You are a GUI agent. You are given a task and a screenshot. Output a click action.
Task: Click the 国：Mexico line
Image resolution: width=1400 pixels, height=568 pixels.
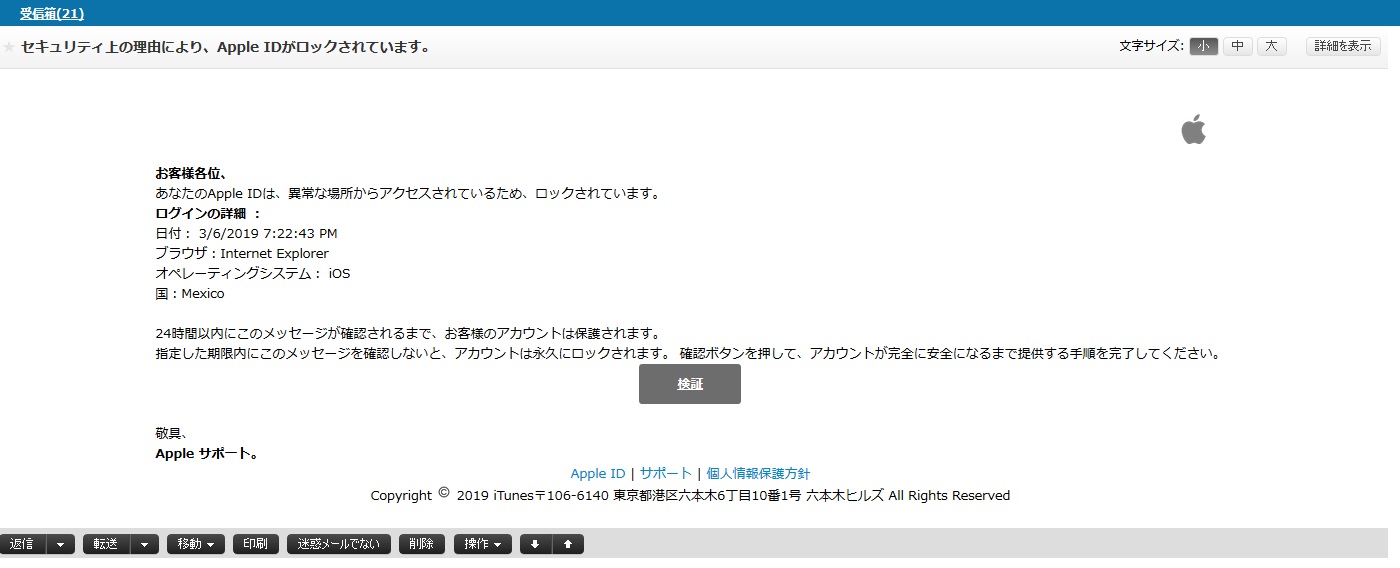190,294
